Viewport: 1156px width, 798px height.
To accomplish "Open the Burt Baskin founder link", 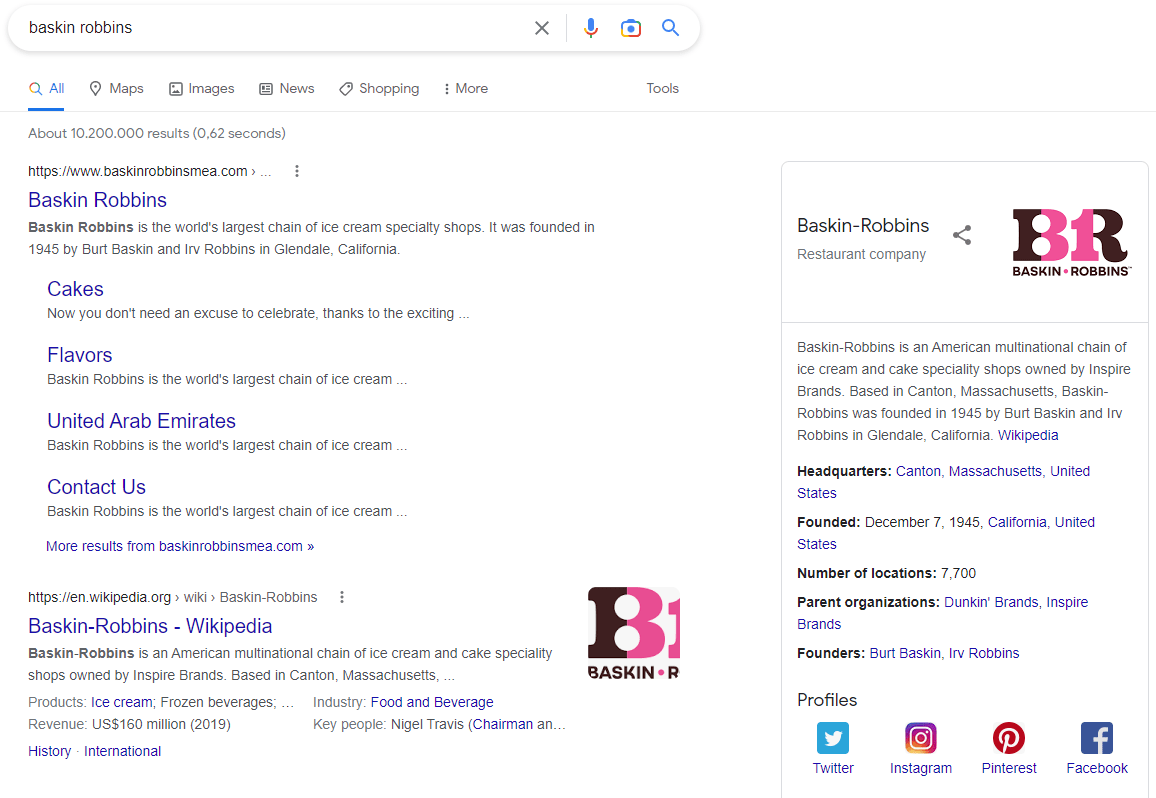I will [x=905, y=653].
